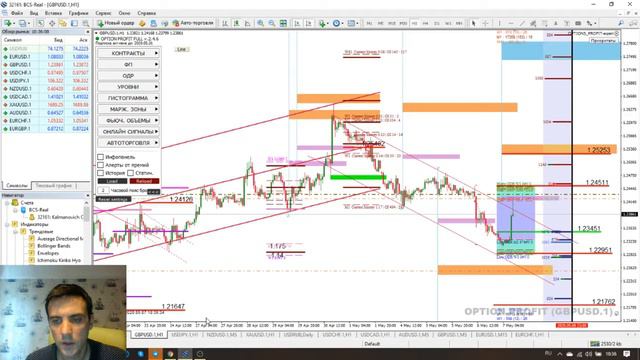Enable chart Auto Scroll icon
Image resolution: width=640 pixels, height=360 pixels.
click(297, 23)
